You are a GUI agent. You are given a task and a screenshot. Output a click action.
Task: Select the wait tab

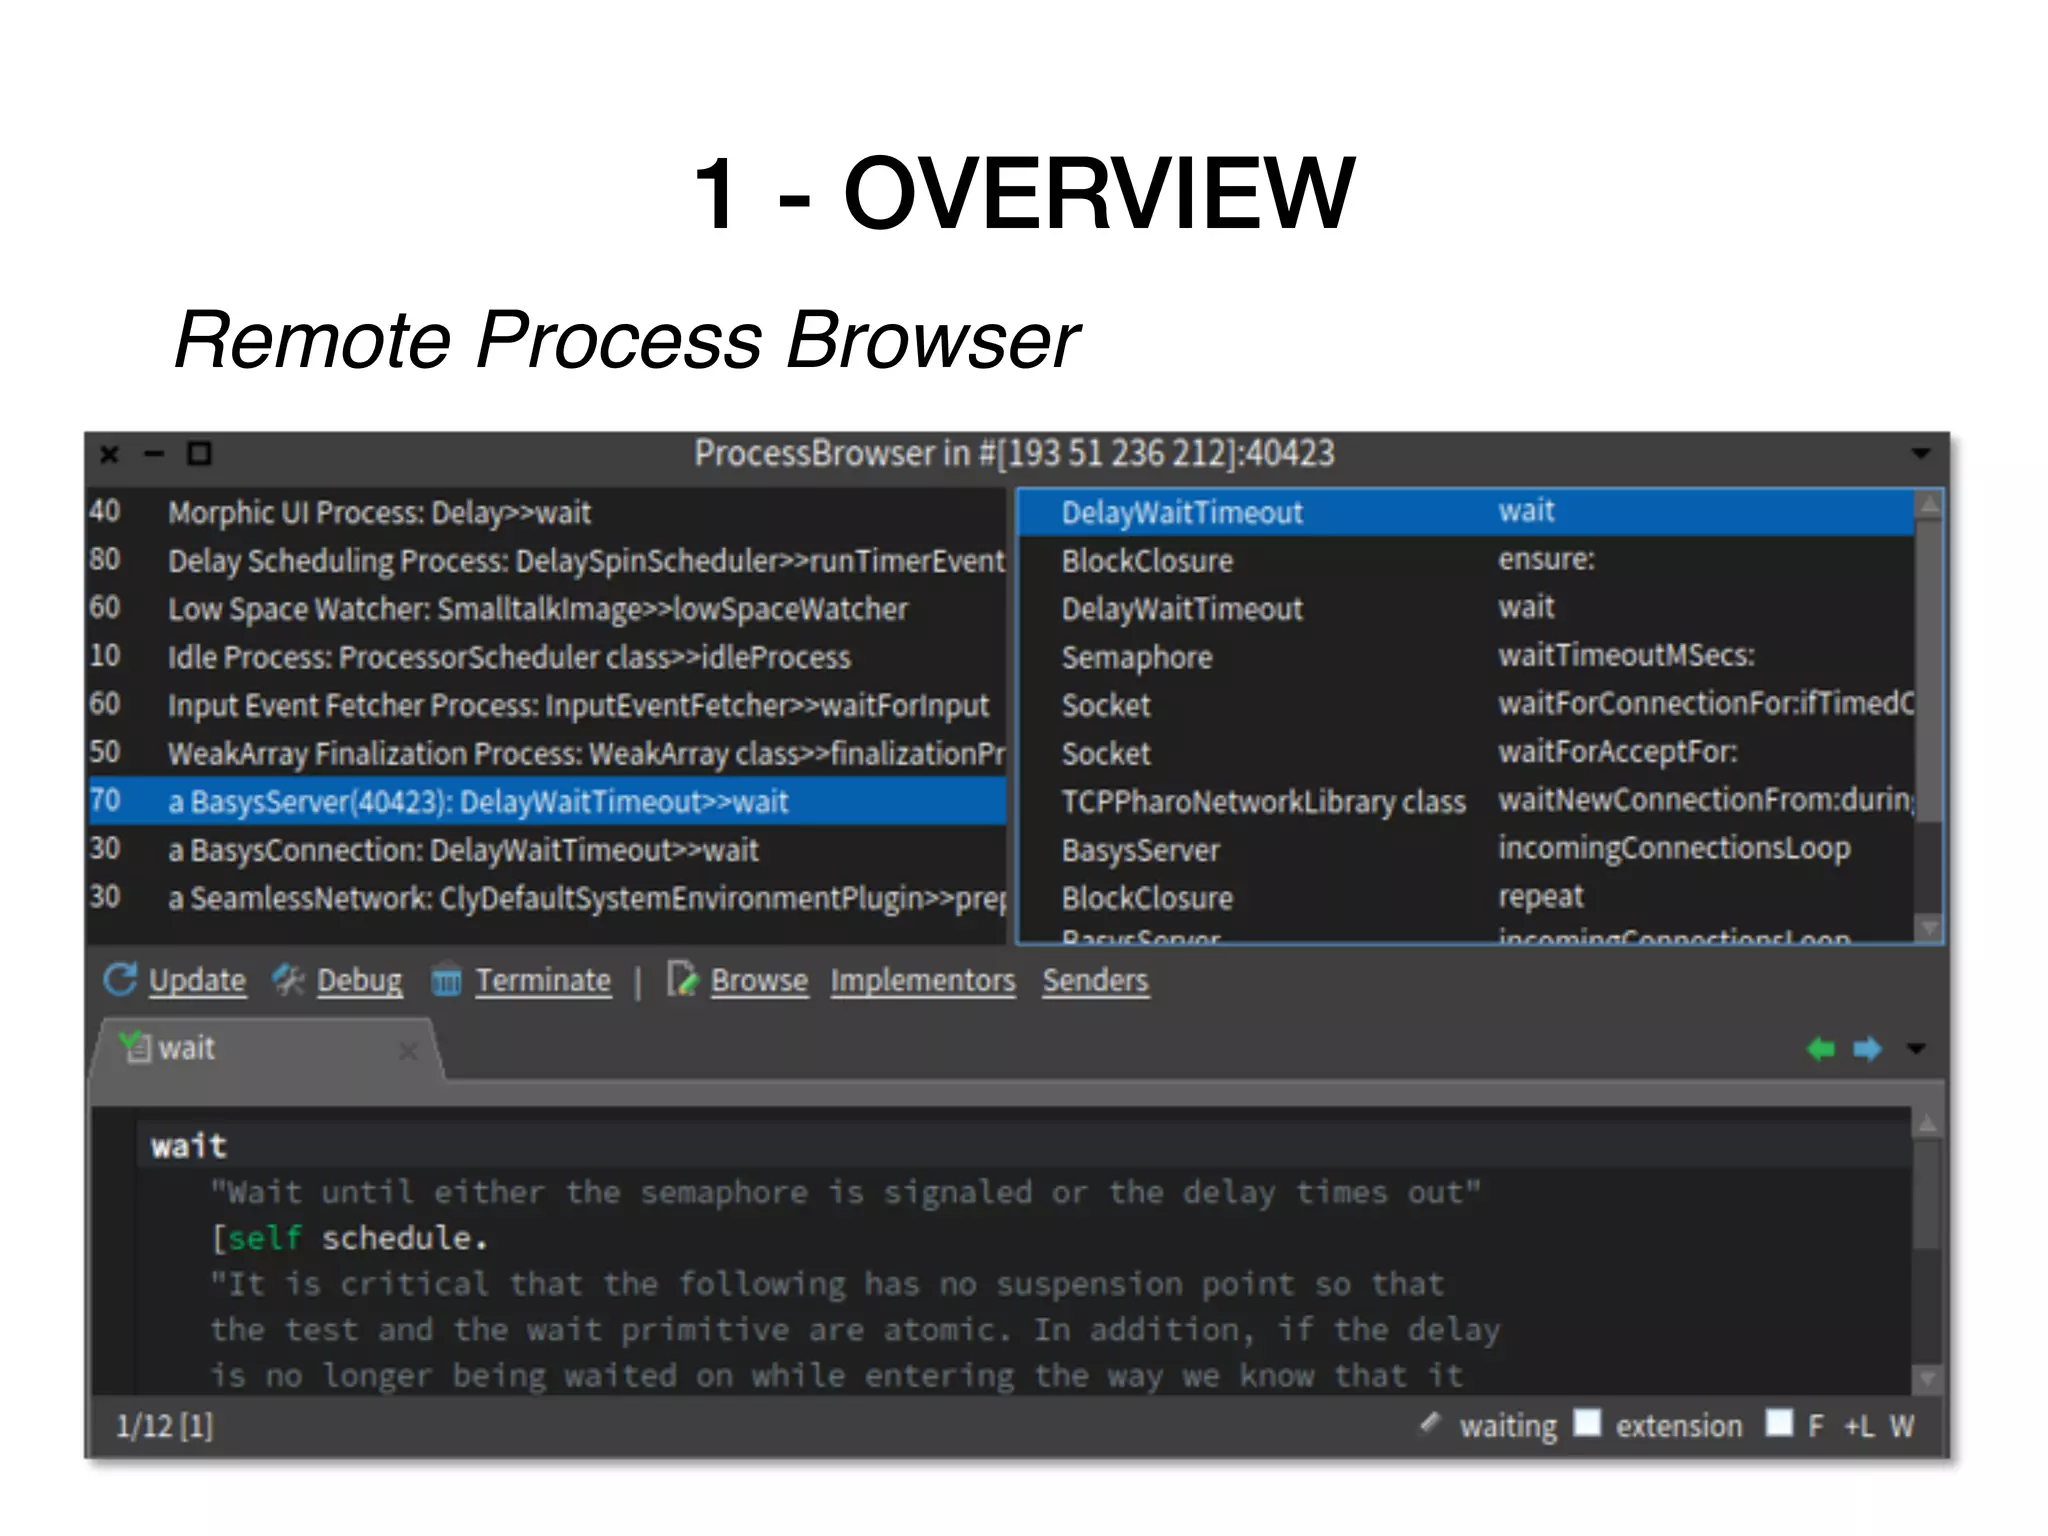[x=265, y=1048]
